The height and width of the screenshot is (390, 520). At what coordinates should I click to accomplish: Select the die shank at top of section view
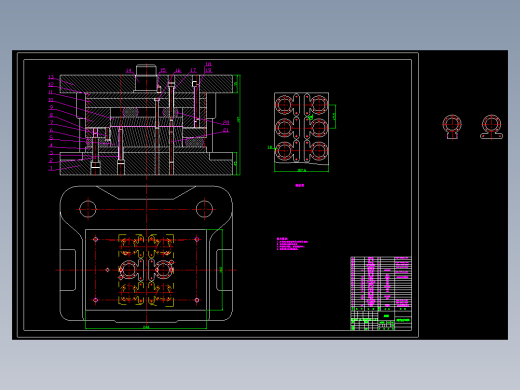[146, 78]
